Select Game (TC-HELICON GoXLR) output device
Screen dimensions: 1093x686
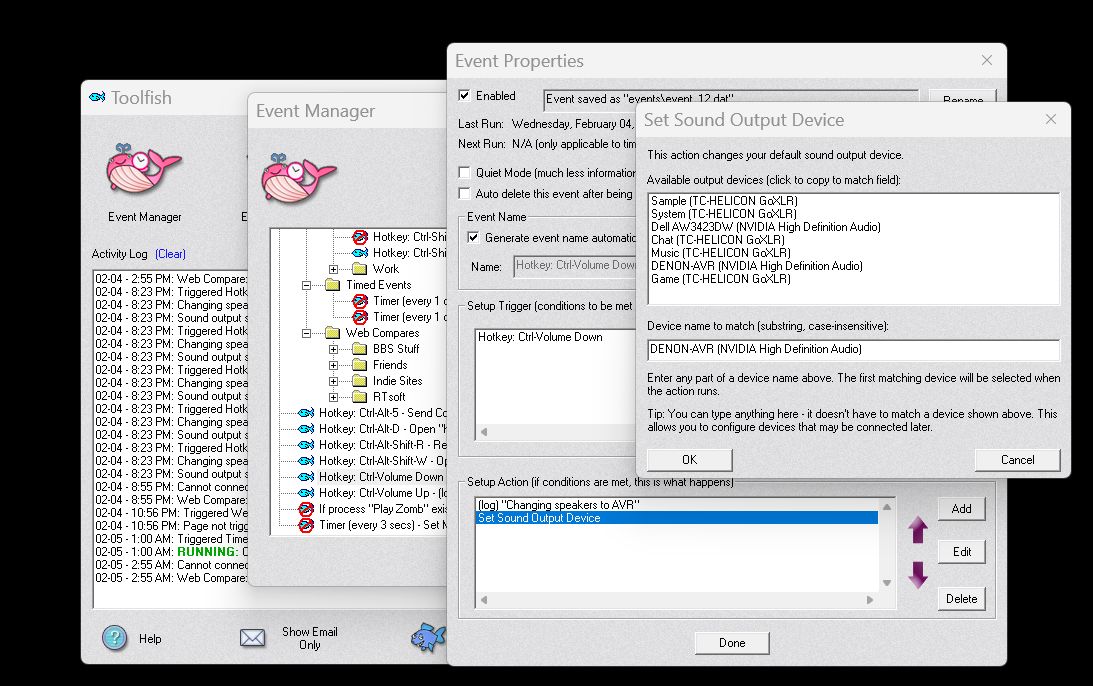(x=720, y=279)
